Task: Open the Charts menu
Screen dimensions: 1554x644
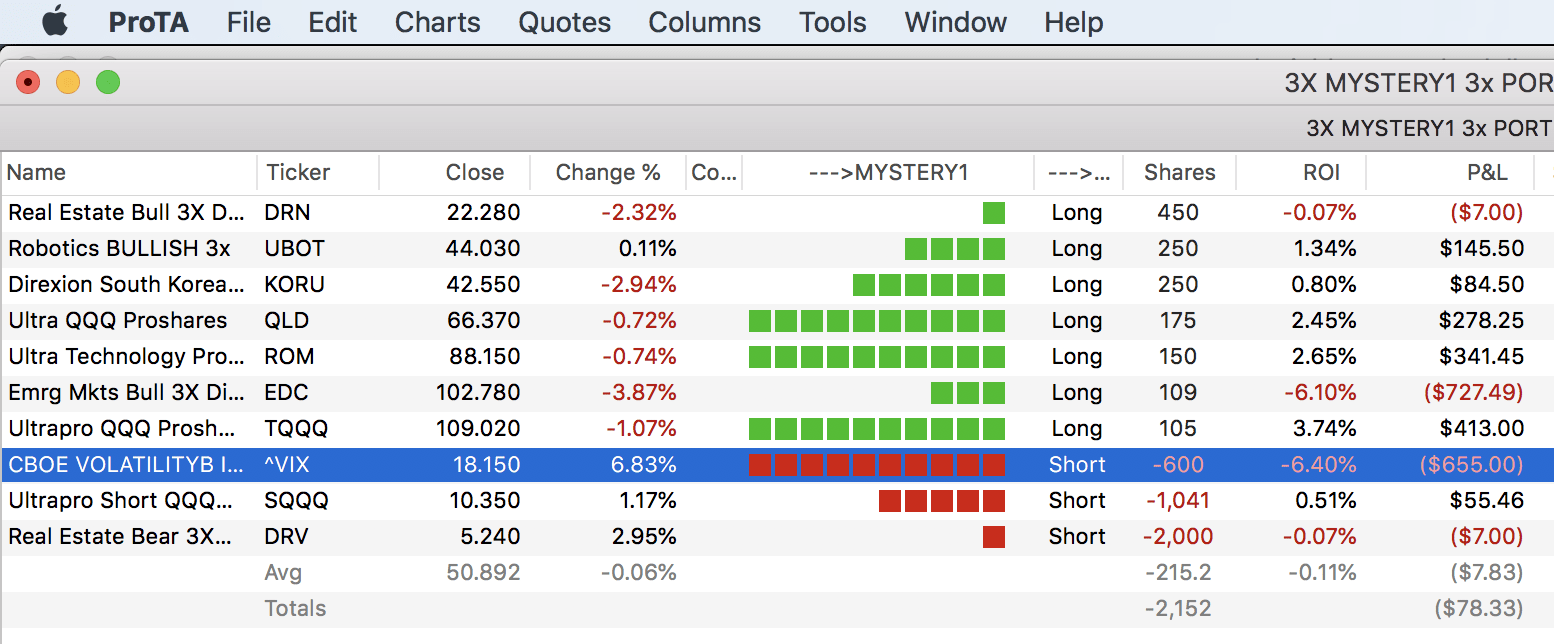Action: pos(437,22)
